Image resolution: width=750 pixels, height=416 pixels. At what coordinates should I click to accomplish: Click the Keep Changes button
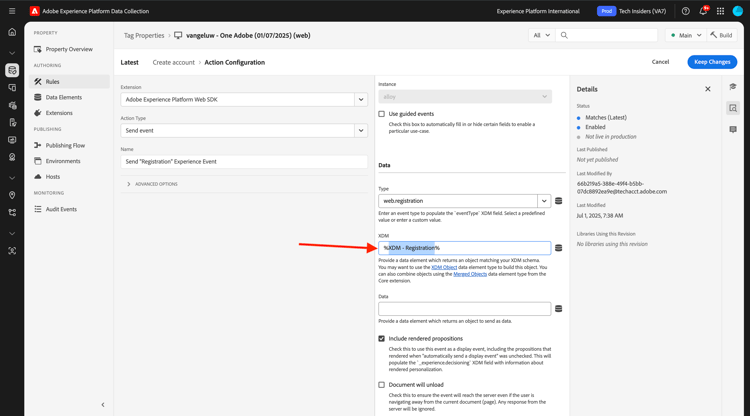click(712, 62)
